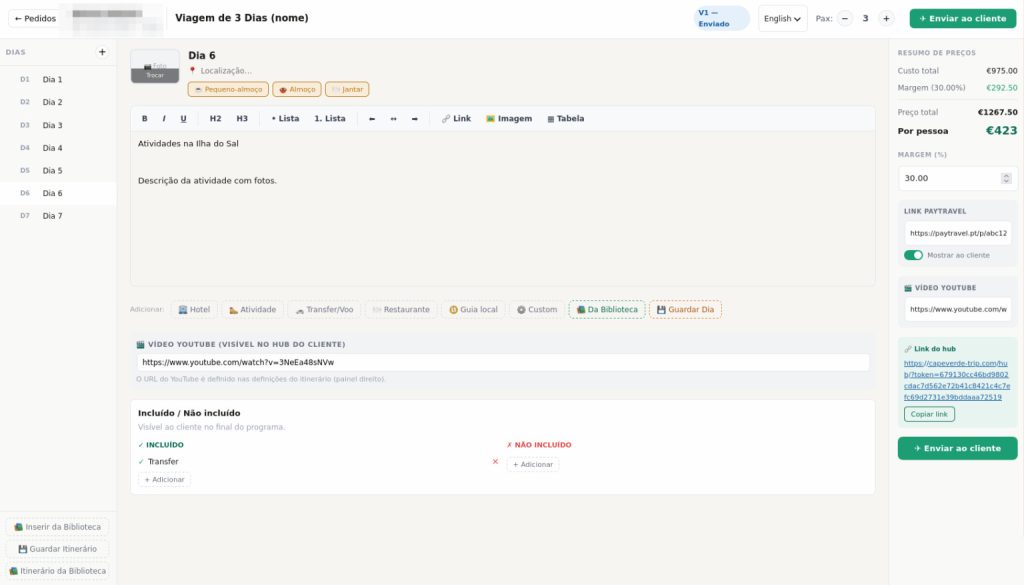Add an Atividade item
Viewport: 1024px width, 585px height.
(253, 309)
